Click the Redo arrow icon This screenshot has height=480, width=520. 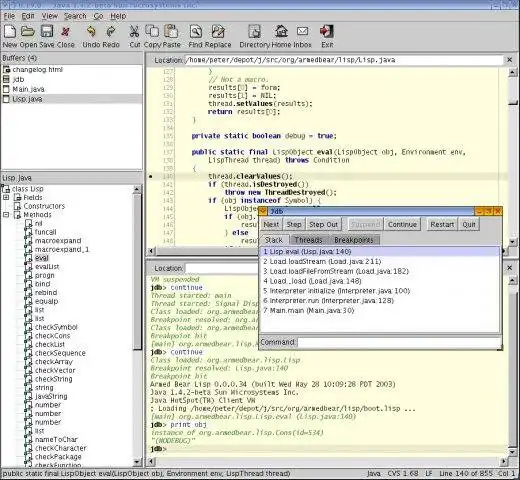[110, 31]
